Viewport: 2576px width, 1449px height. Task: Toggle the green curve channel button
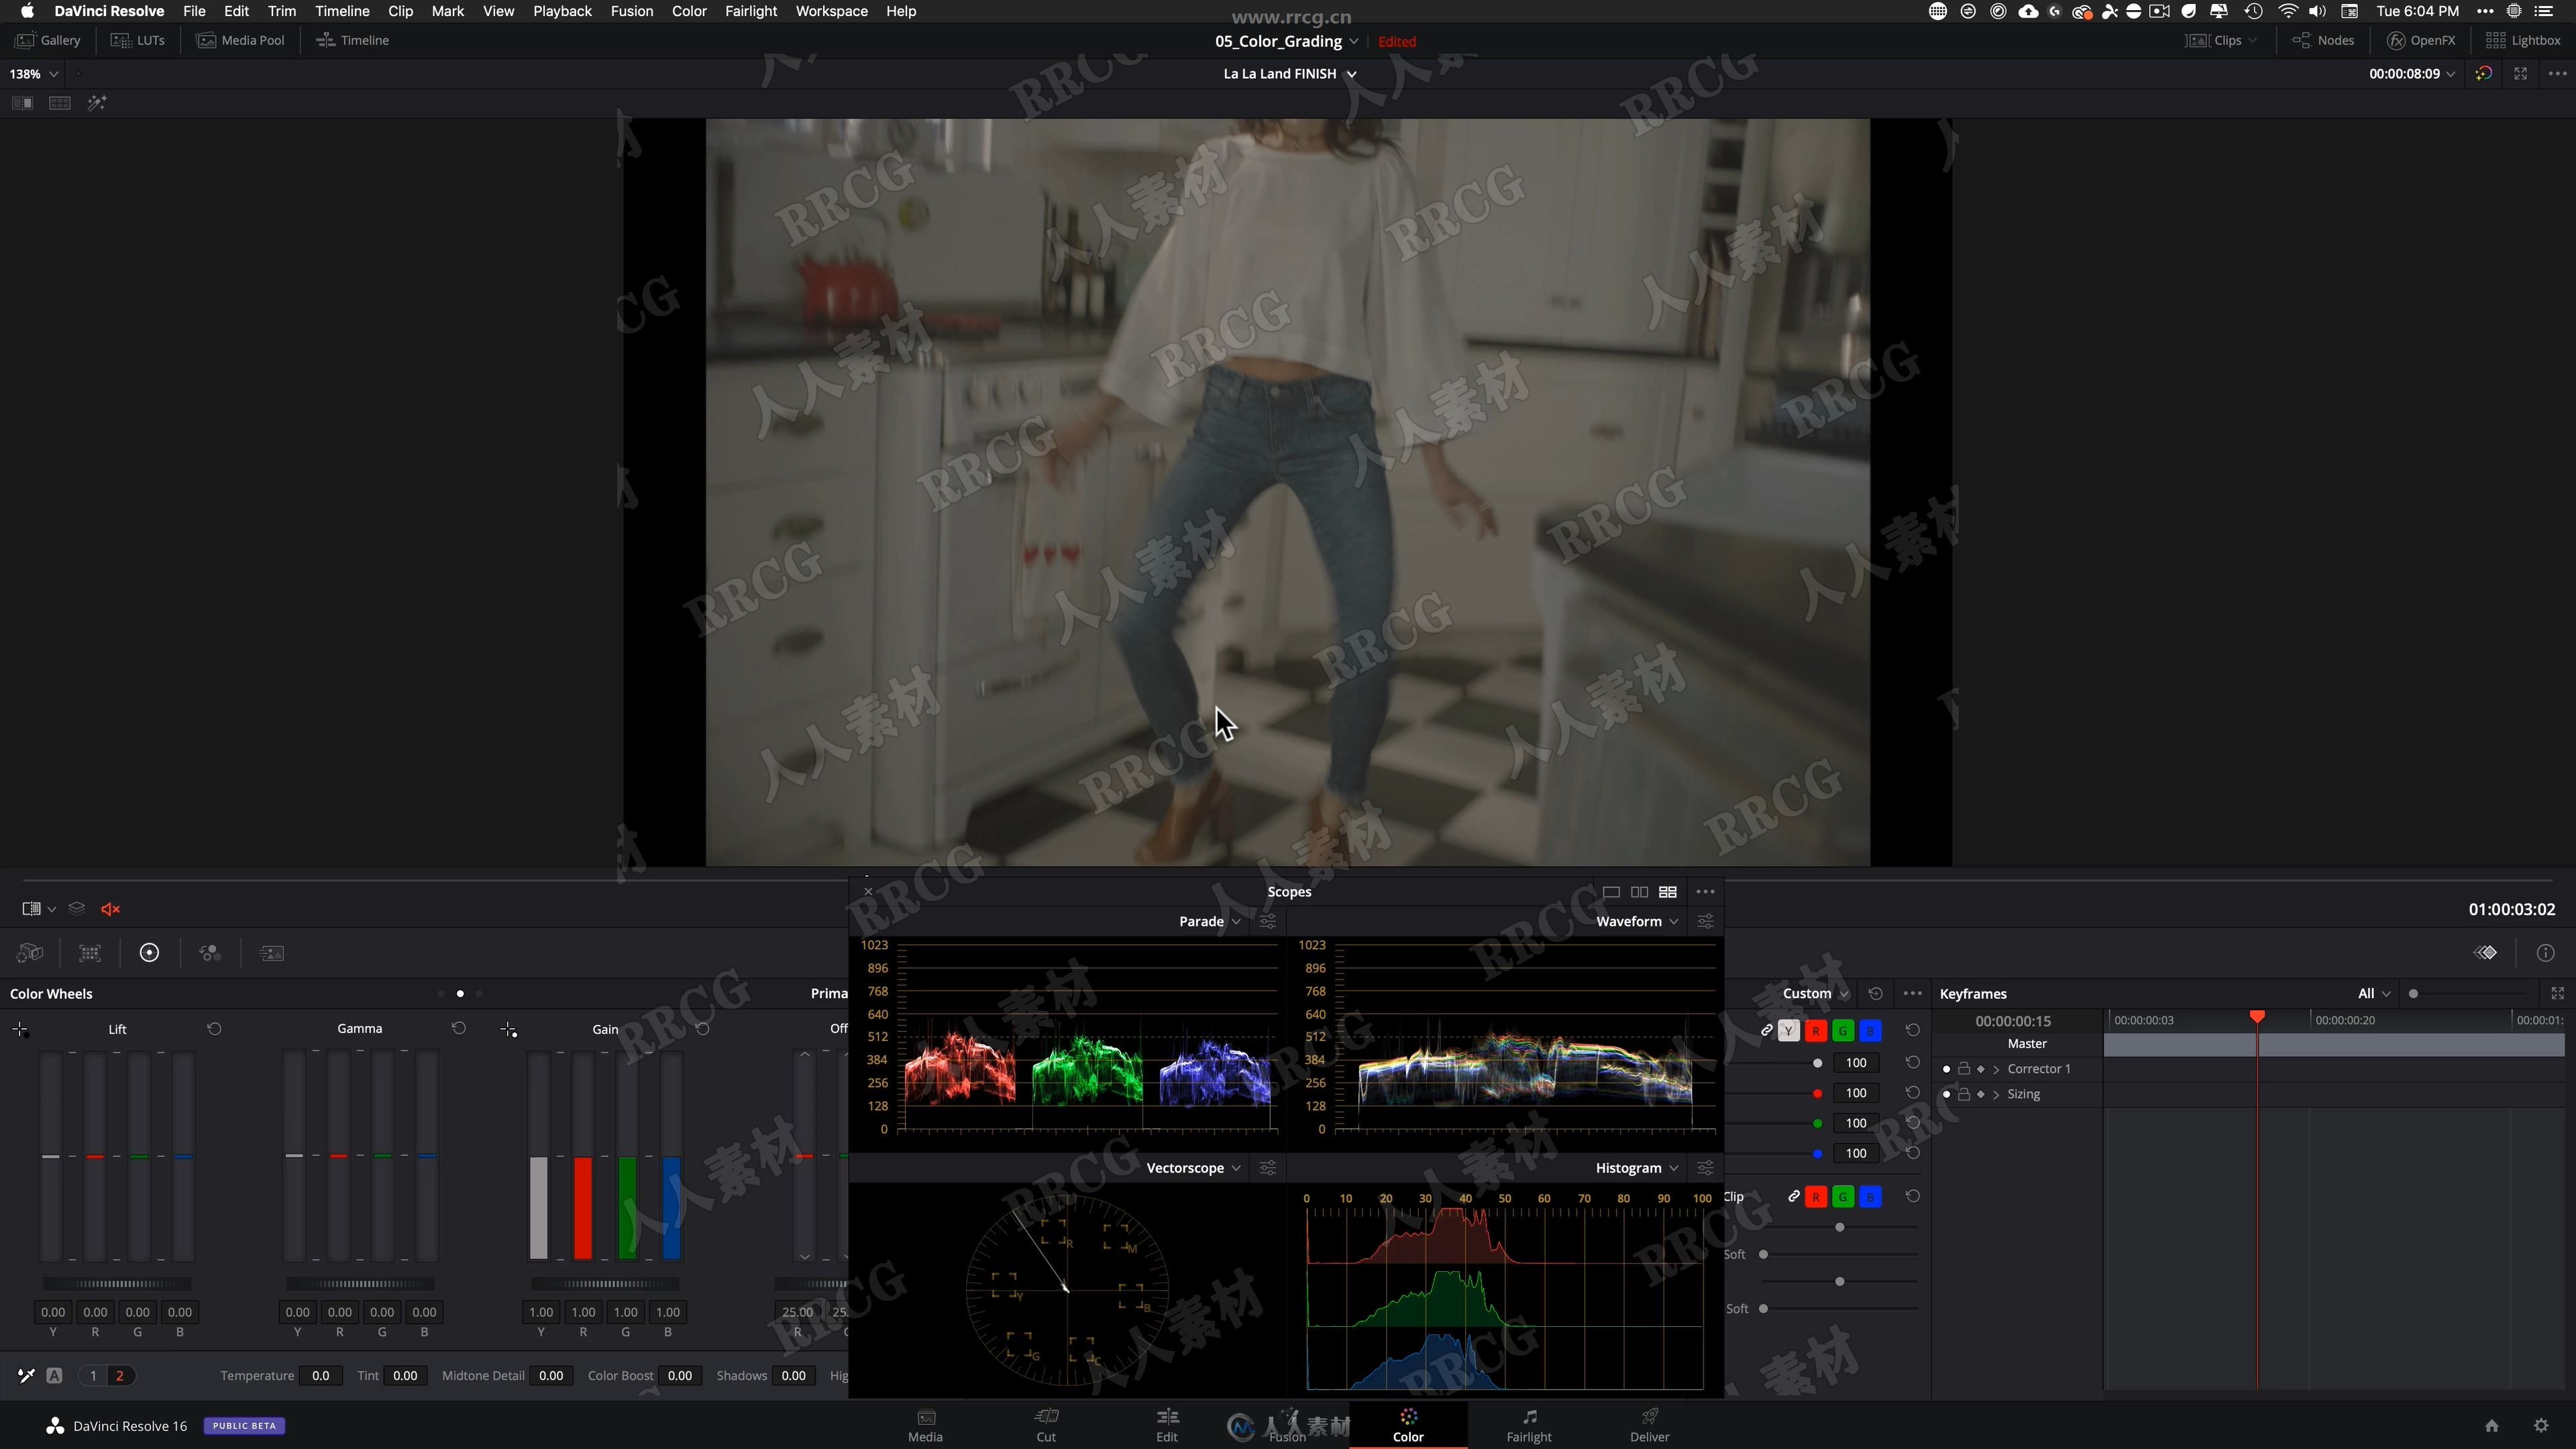(x=1843, y=1030)
